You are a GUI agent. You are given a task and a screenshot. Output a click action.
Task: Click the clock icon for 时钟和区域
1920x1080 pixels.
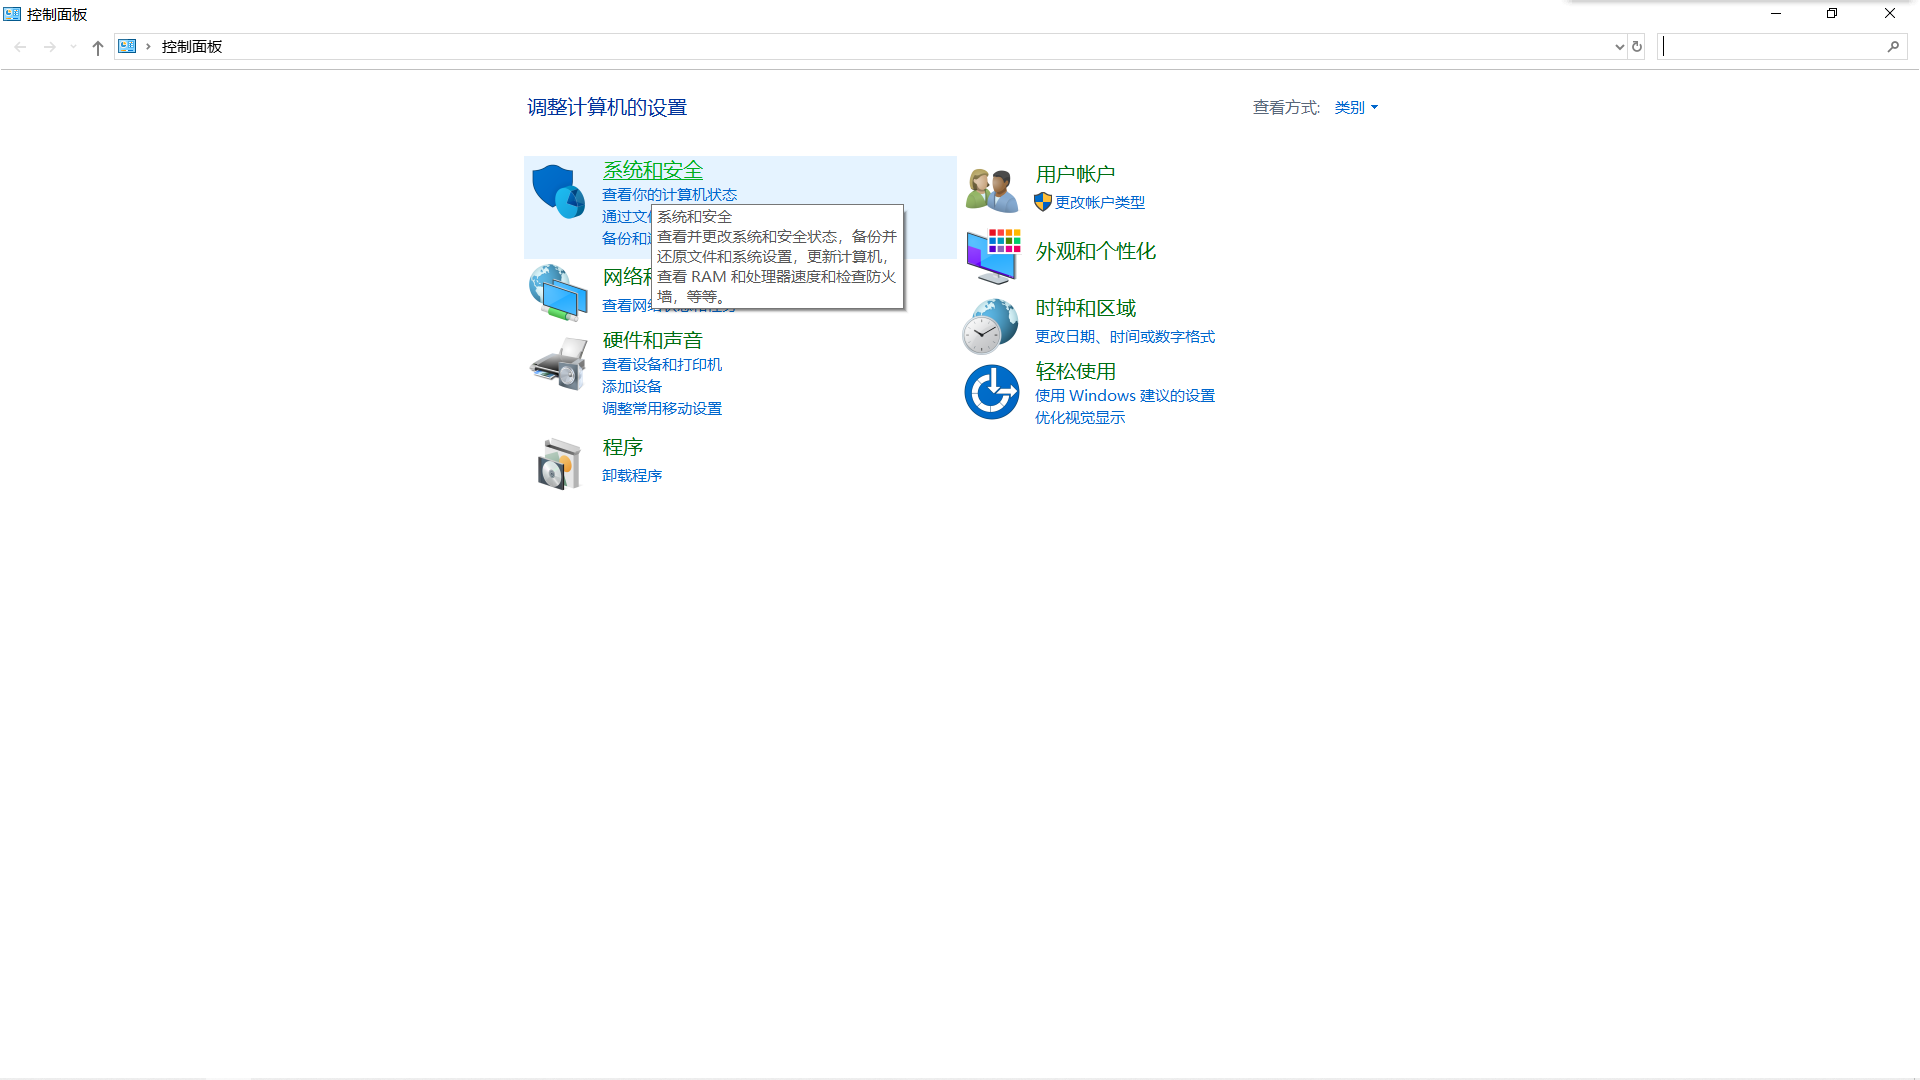(x=990, y=325)
